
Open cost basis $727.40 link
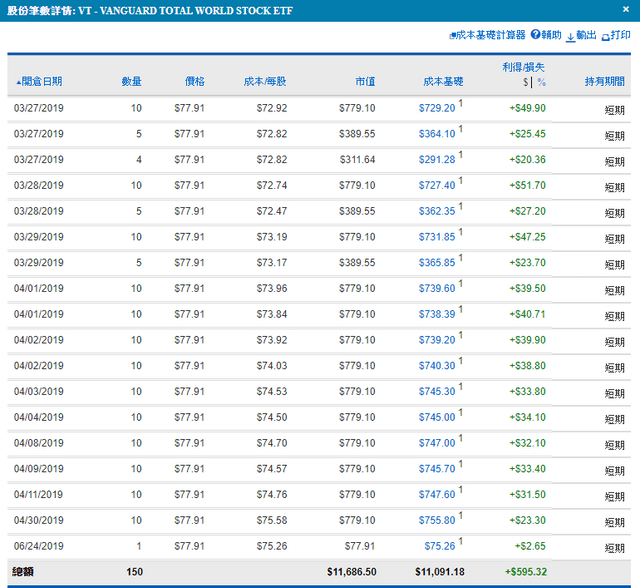click(437, 185)
